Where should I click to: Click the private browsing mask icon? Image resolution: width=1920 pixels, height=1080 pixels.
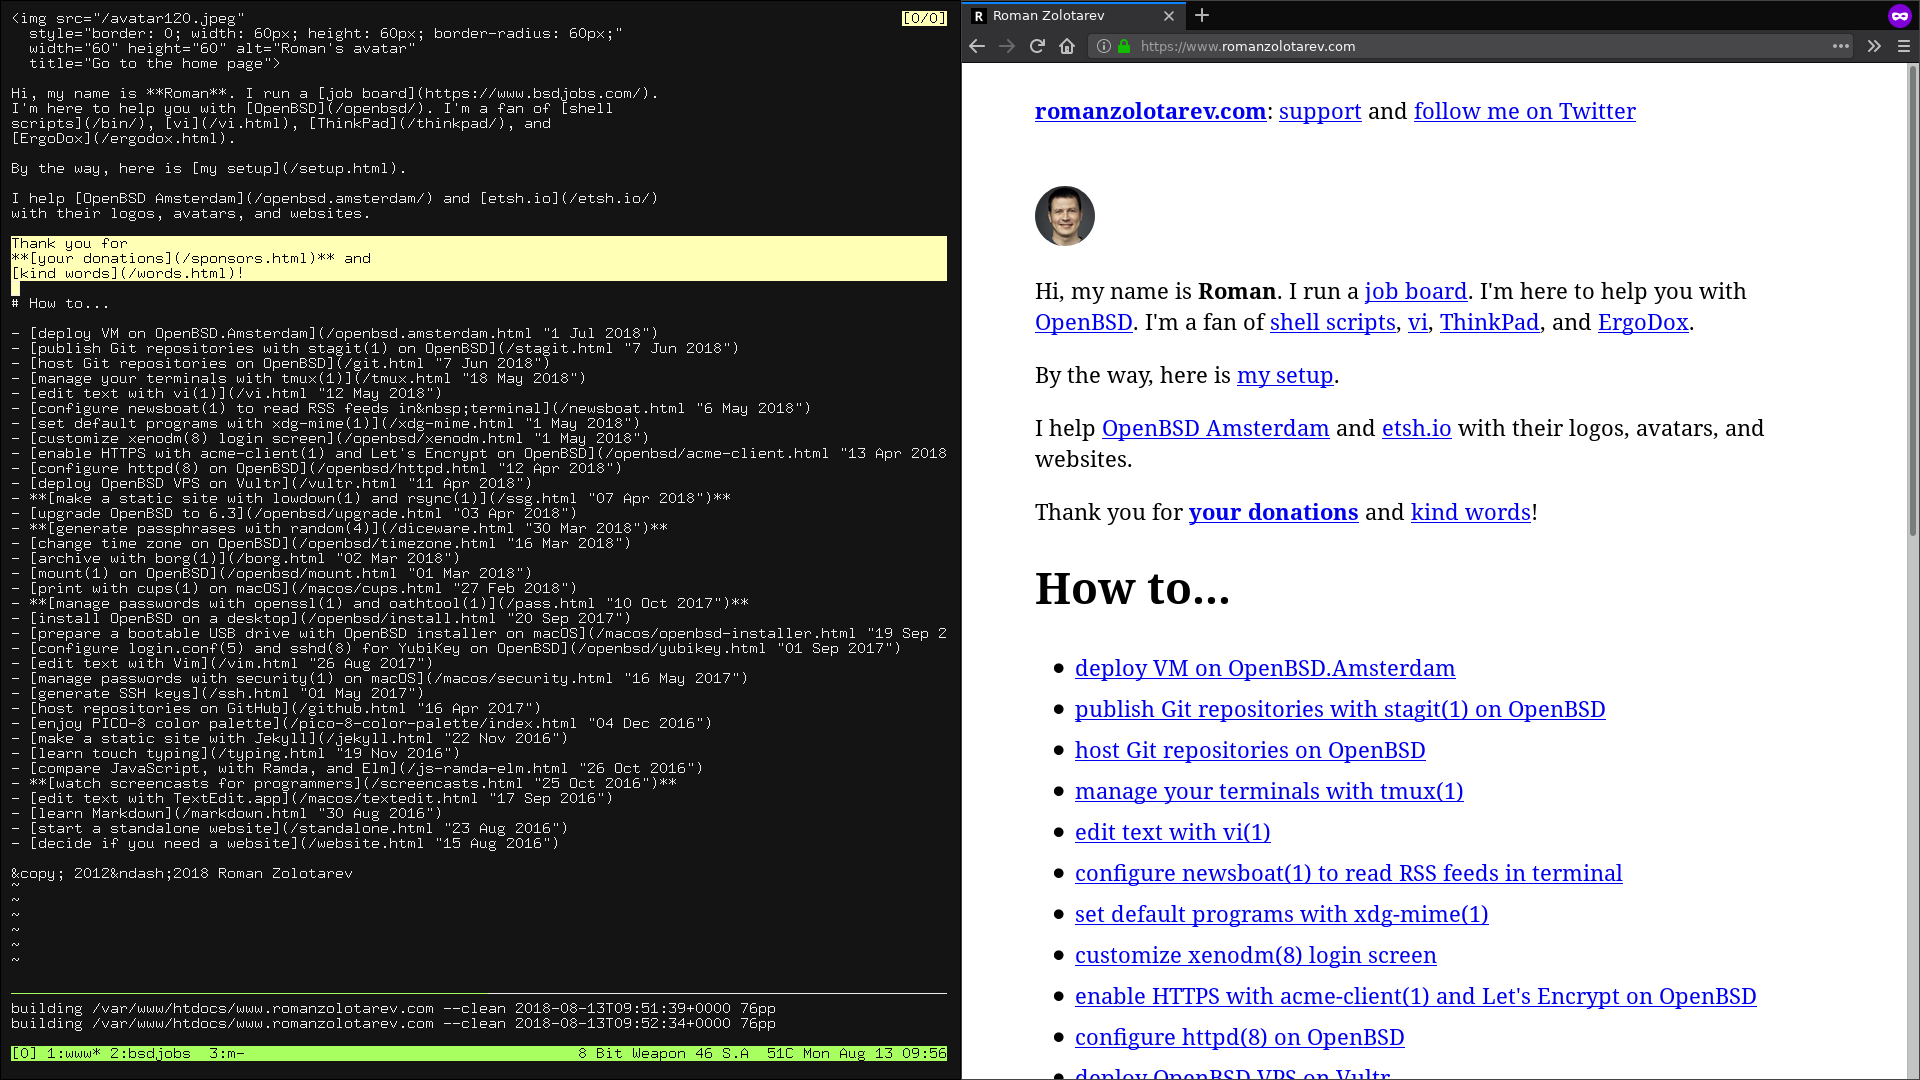(1899, 15)
